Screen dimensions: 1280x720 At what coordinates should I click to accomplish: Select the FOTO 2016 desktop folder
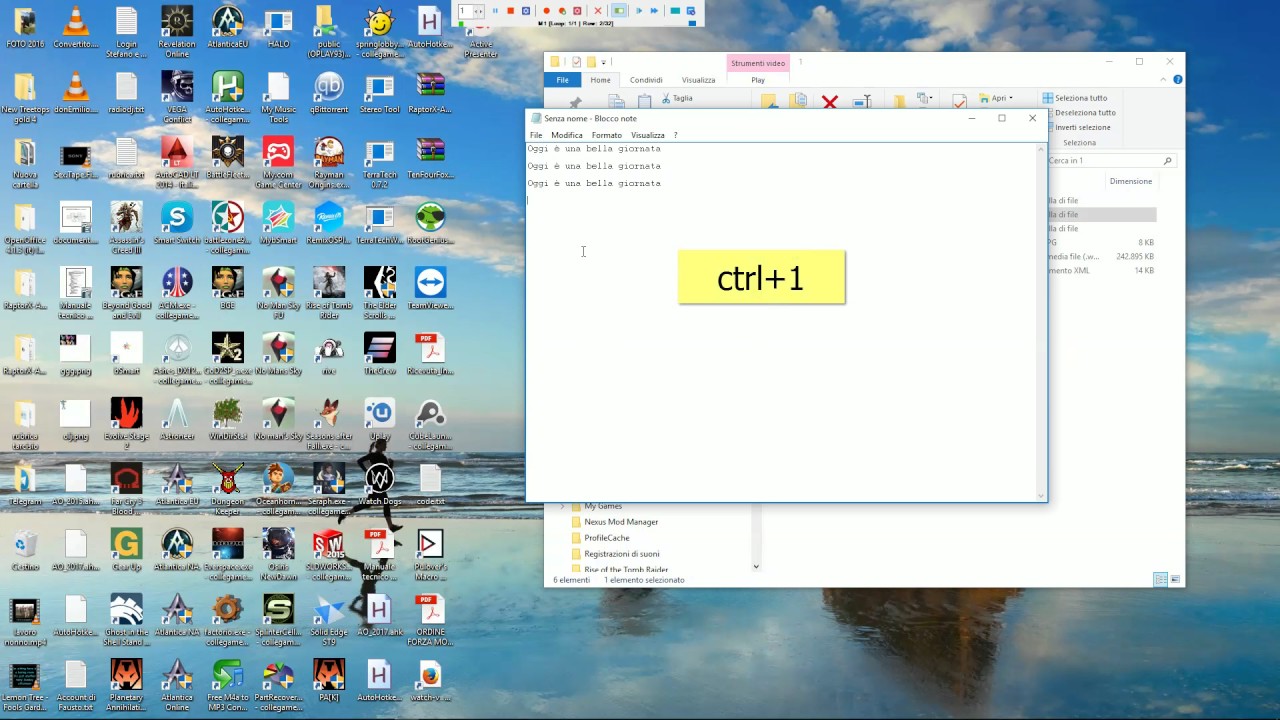pos(25,28)
